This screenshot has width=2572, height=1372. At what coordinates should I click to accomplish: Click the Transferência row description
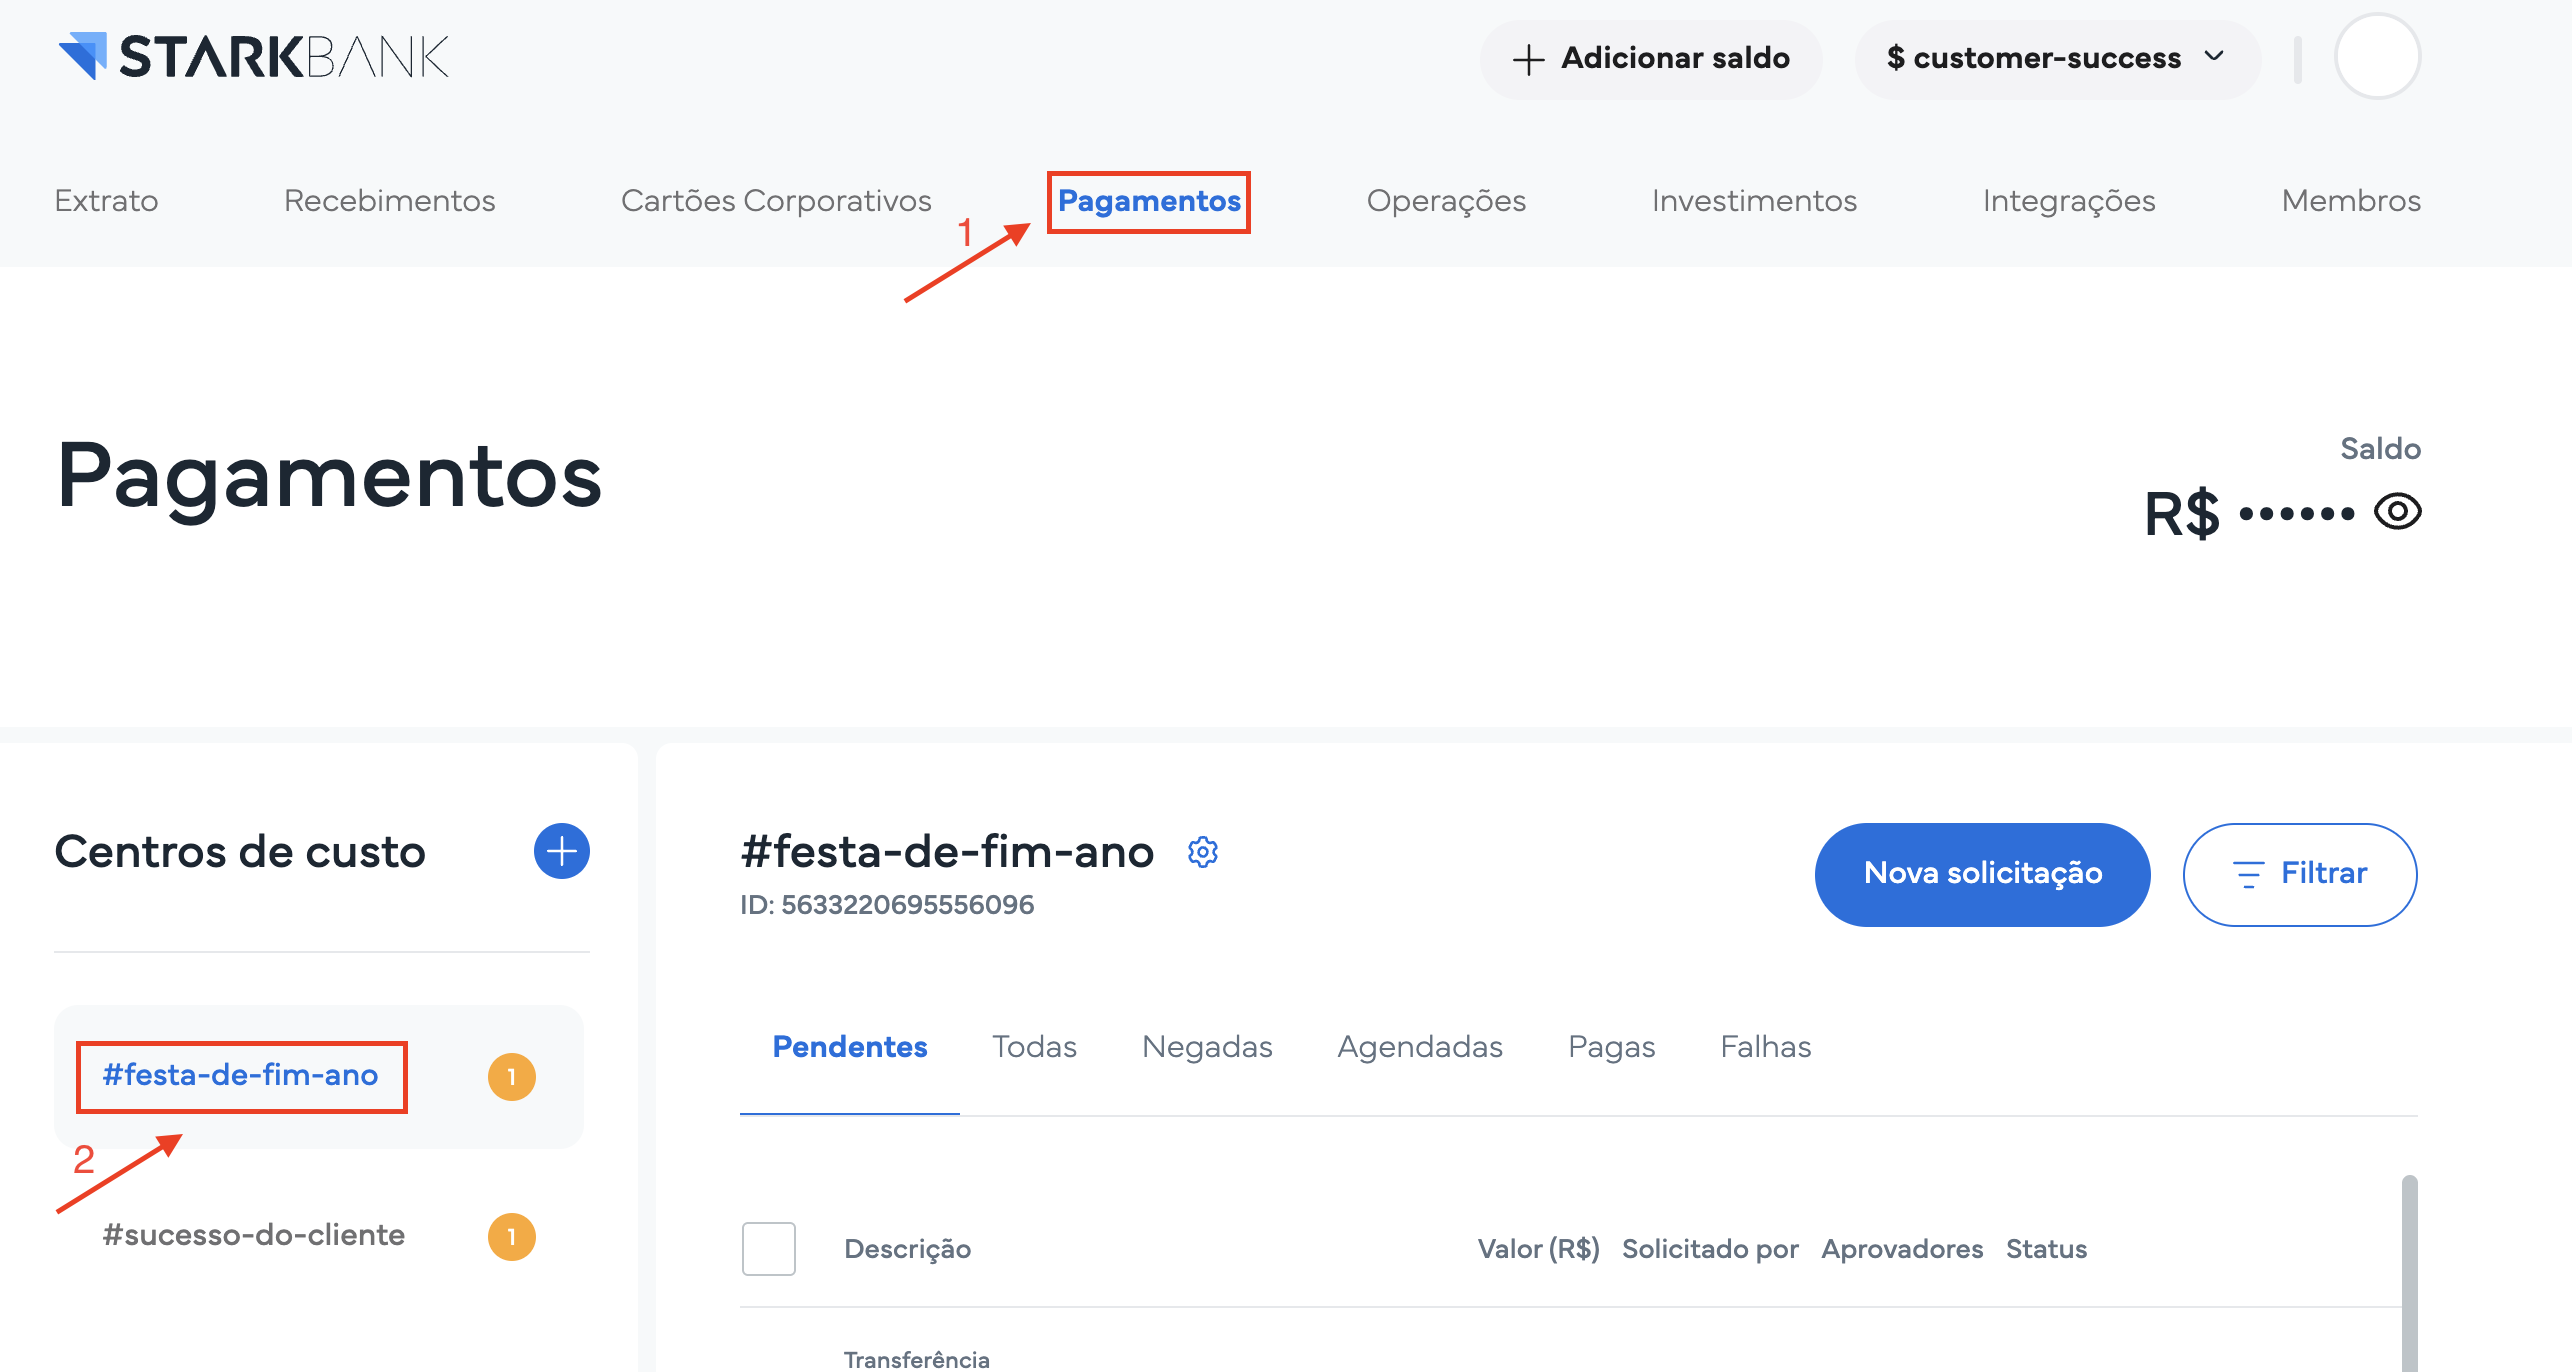(916, 1360)
